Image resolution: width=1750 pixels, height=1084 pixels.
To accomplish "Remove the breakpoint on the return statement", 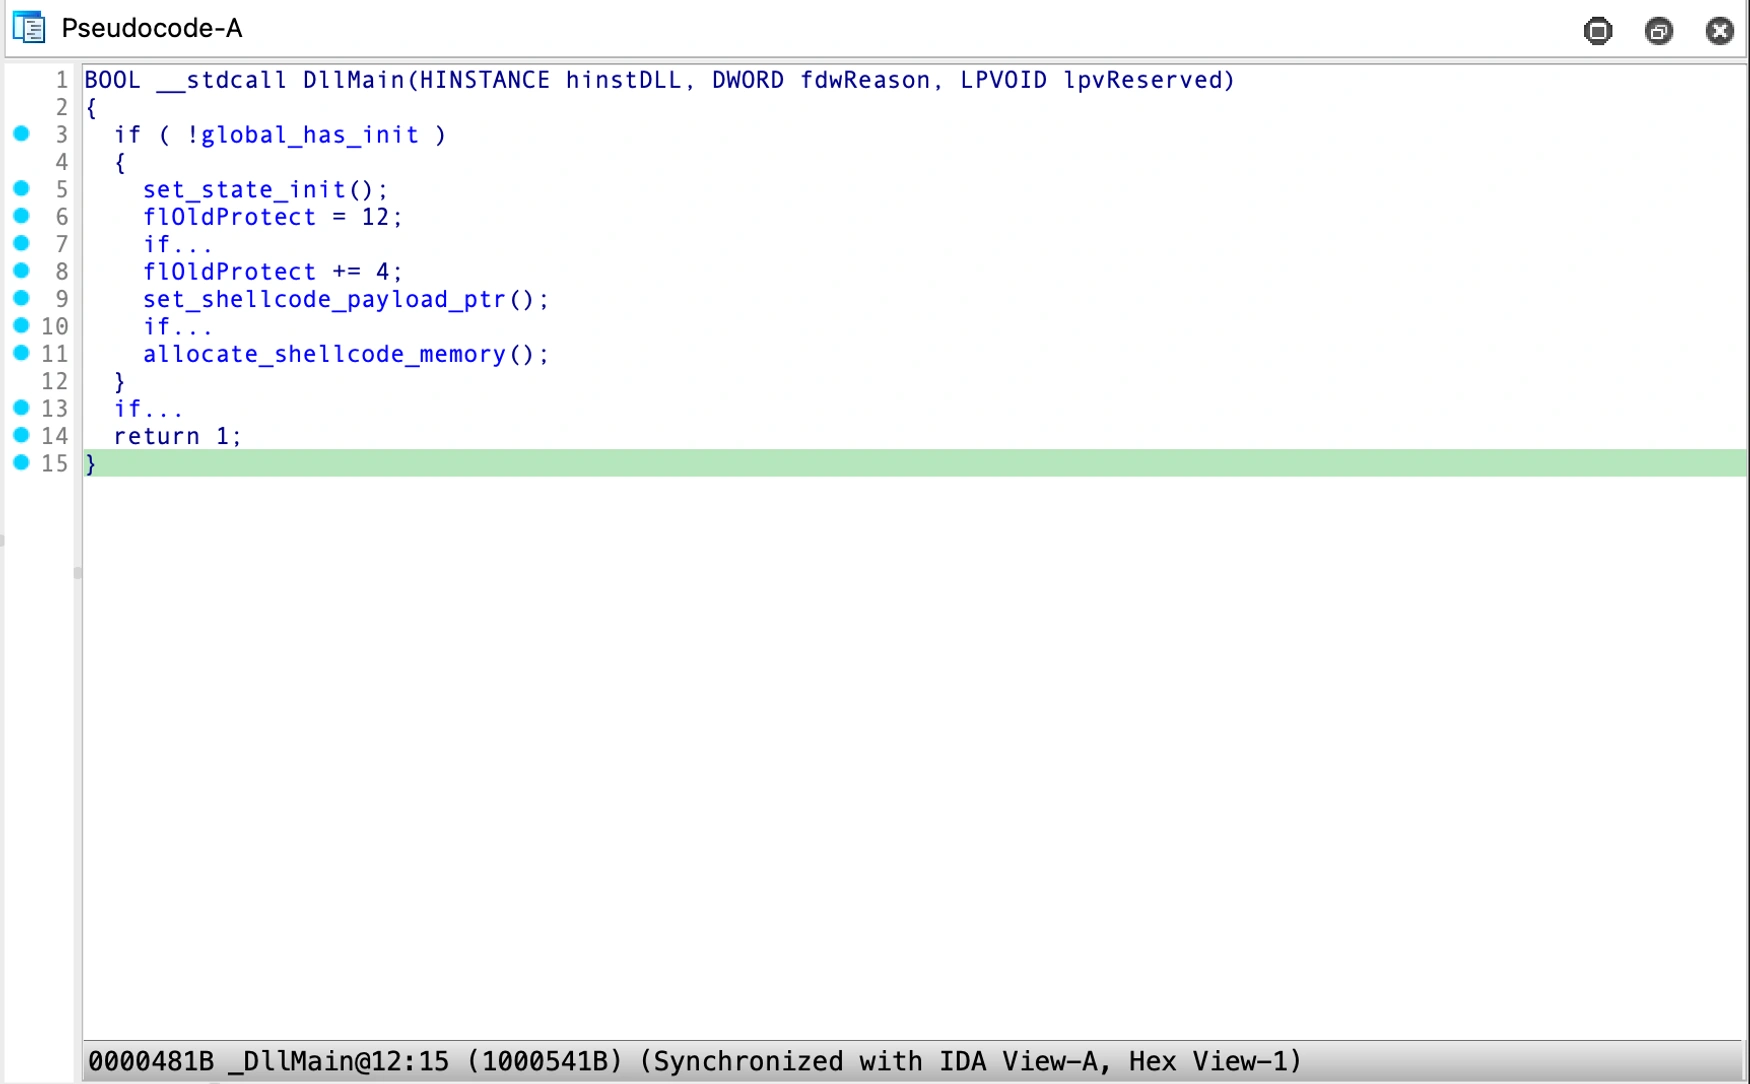I will [x=20, y=434].
